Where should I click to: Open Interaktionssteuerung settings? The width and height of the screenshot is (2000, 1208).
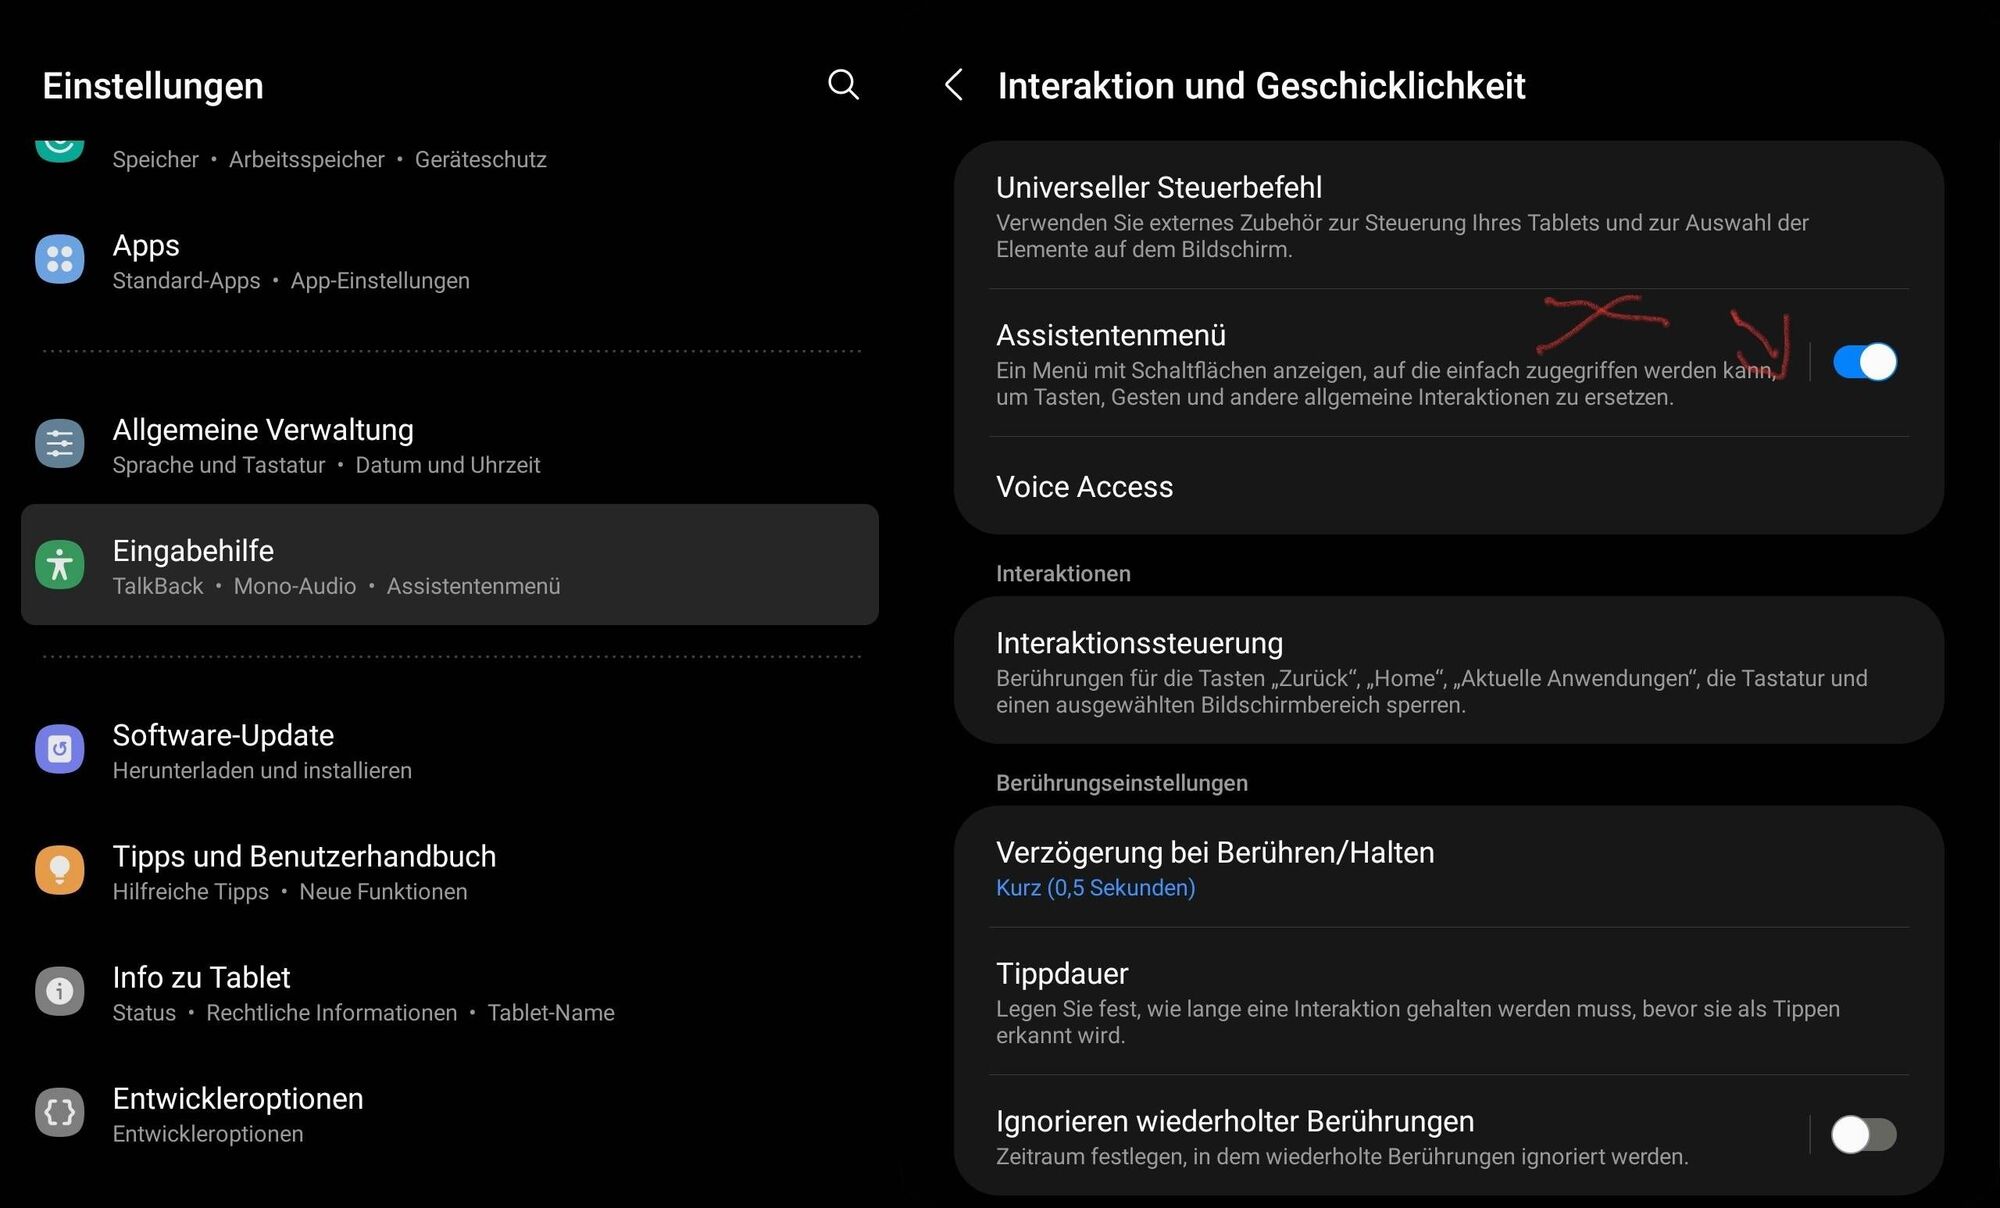tap(1449, 671)
